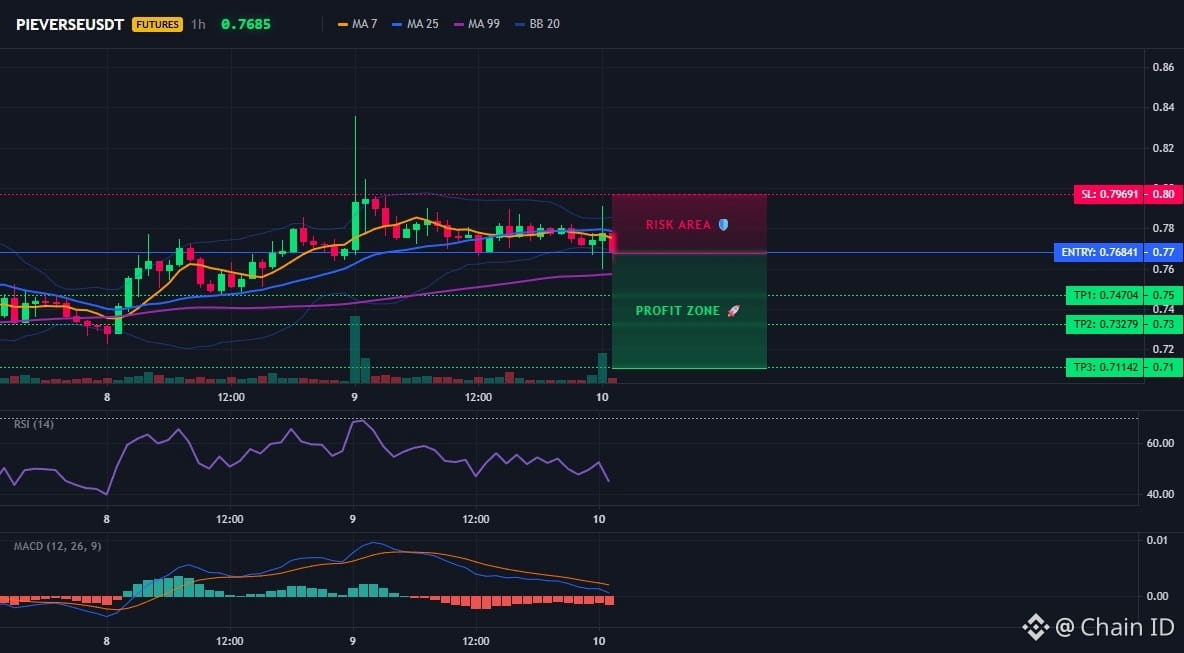The height and width of the screenshot is (653, 1184).
Task: Click the ENTRY: 0.76841 price label
Action: pos(1099,252)
